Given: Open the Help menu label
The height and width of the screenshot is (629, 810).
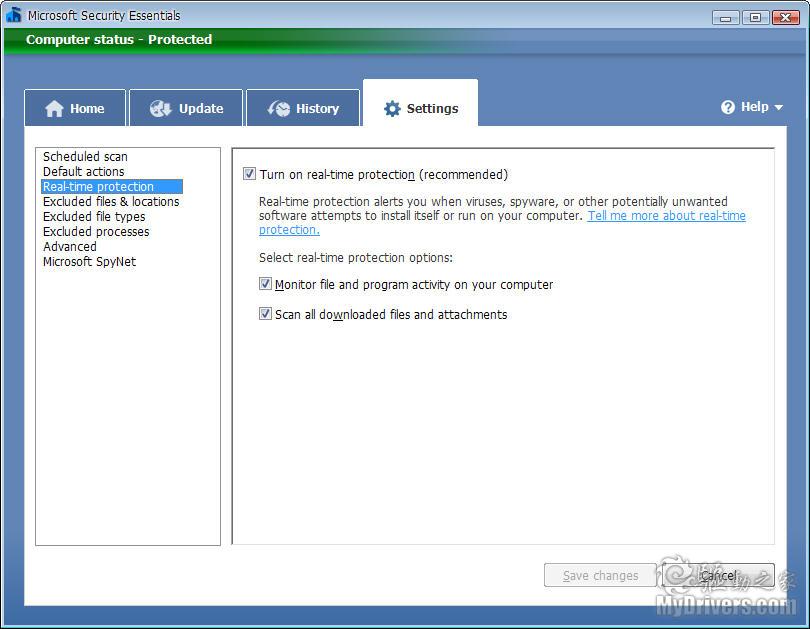Looking at the screenshot, I should point(755,107).
